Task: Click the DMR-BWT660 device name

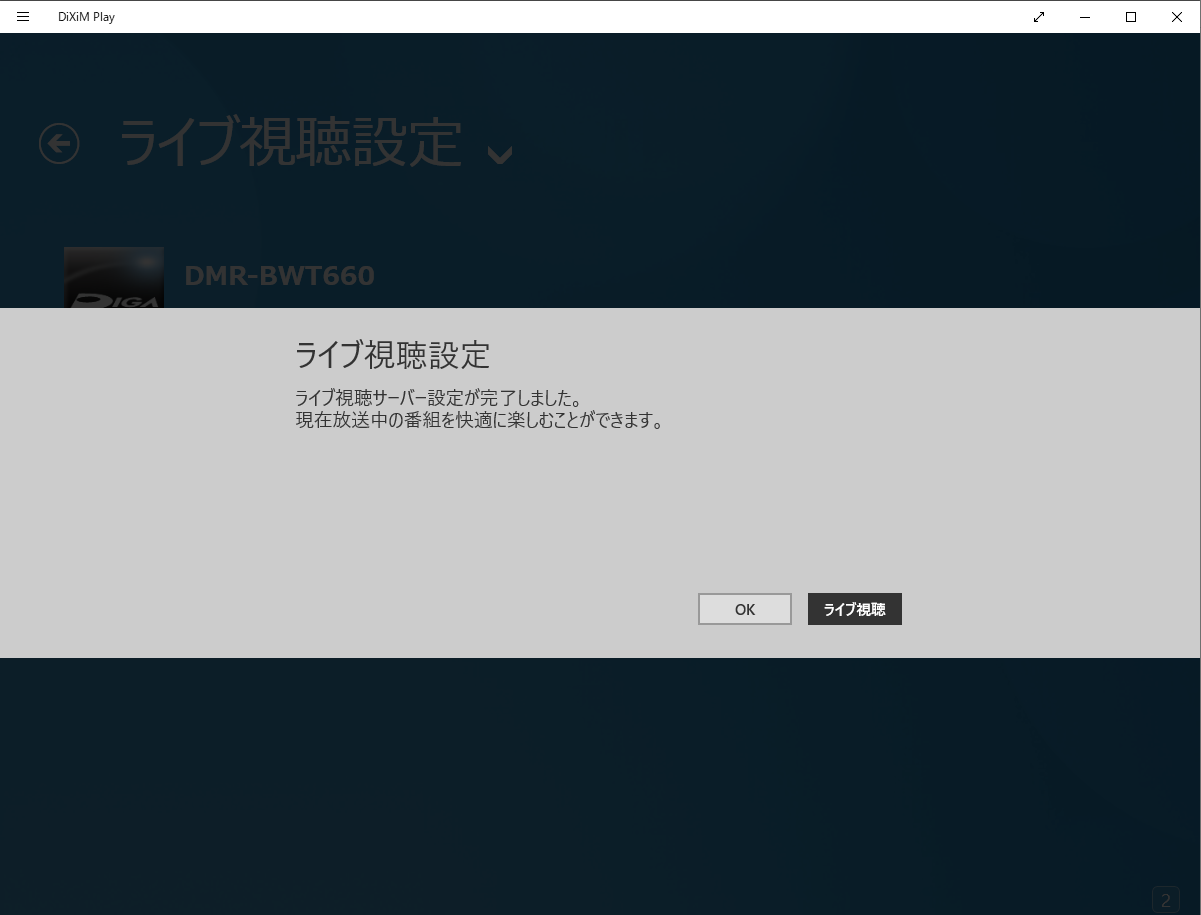Action: [279, 276]
